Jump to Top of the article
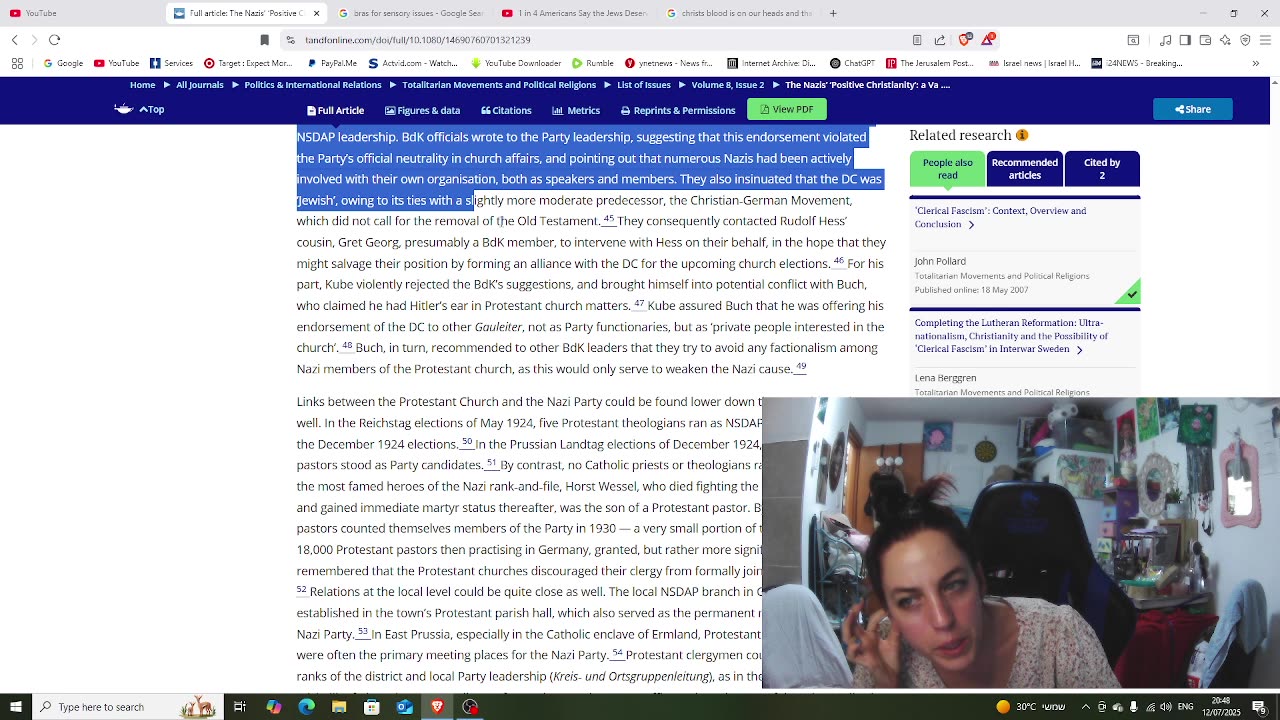Screen dimensions: 1280x720 (x=152, y=110)
